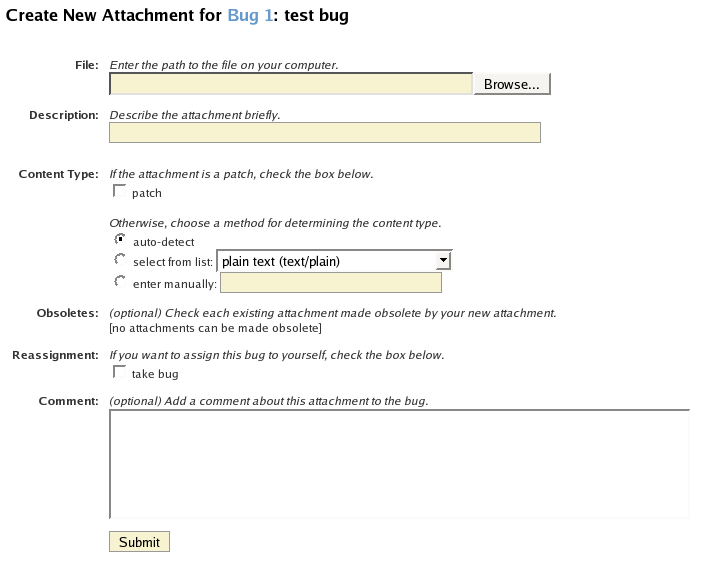Screen dimensions: 707x562
Task: Choose the "select from list" radio button
Action: (x=120, y=260)
